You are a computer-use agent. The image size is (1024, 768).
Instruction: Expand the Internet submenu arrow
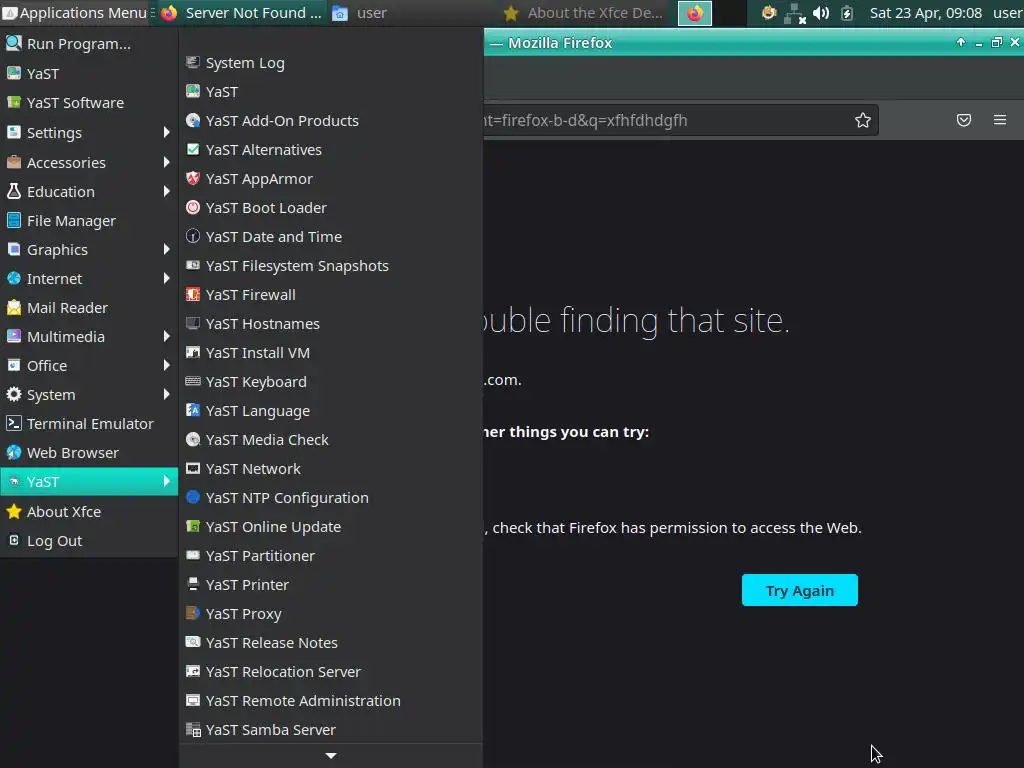pyautogui.click(x=167, y=278)
